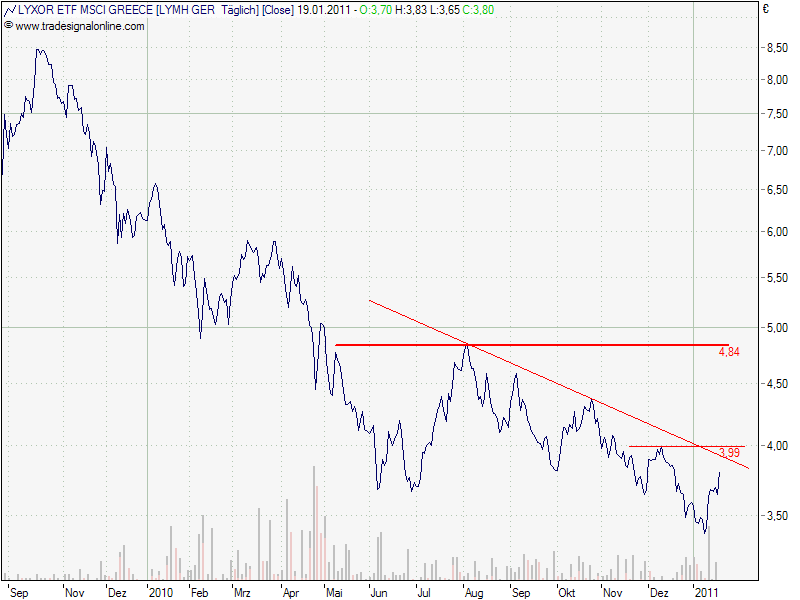
Task: Click the 7,50 price axis label
Action: 778,114
